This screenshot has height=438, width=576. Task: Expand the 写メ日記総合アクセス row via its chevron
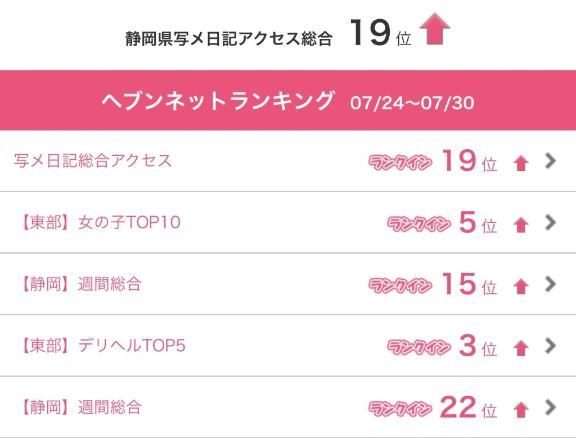[x=550, y=161]
